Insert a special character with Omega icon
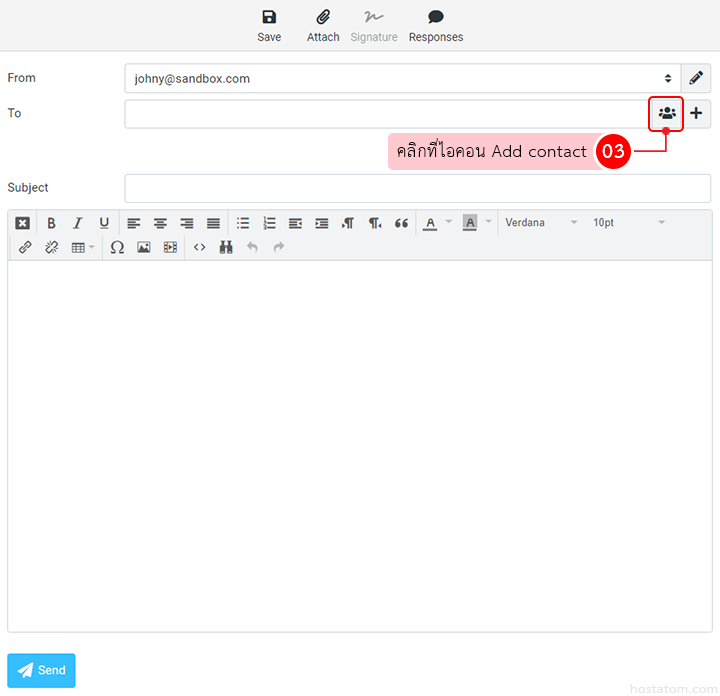720x696 pixels. (x=117, y=247)
